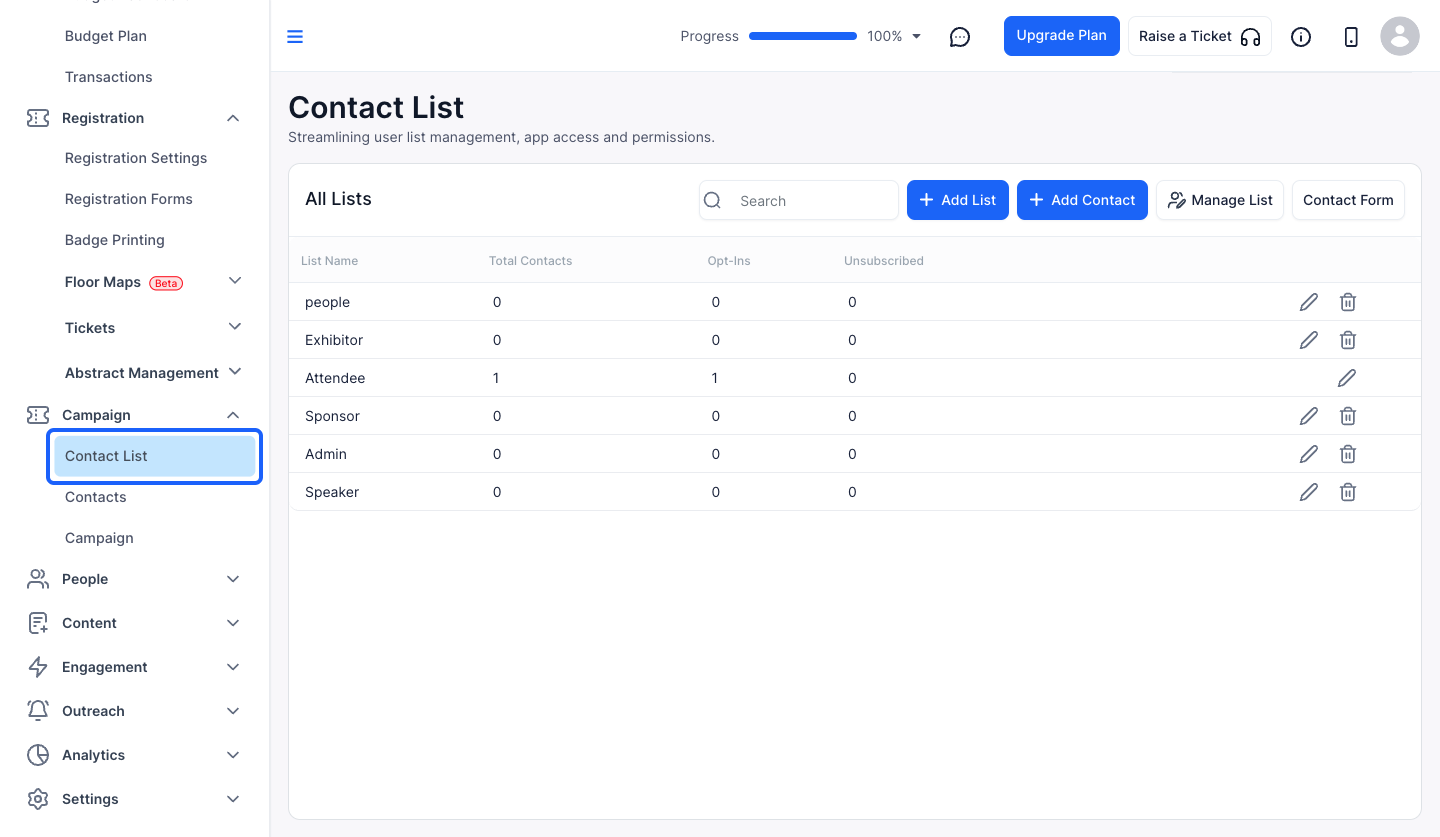
Task: Edit the Attendee list with the pencil icon
Action: pos(1347,378)
